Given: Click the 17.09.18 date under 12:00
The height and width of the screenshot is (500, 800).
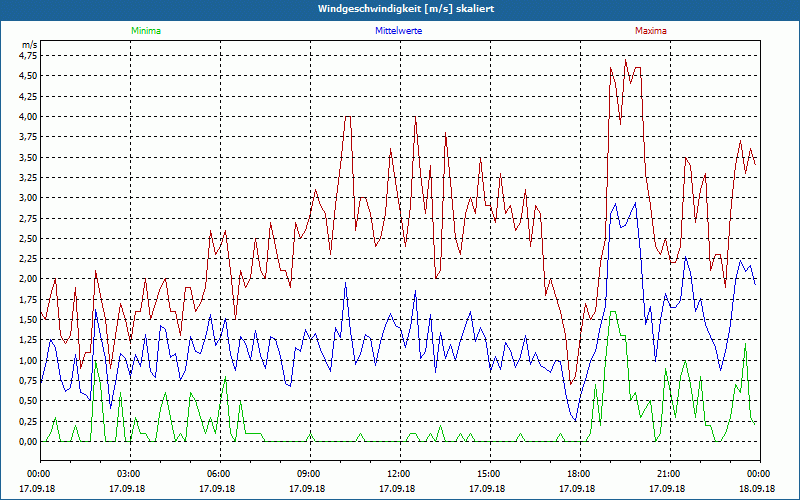Looking at the screenshot, I should [x=396, y=488].
